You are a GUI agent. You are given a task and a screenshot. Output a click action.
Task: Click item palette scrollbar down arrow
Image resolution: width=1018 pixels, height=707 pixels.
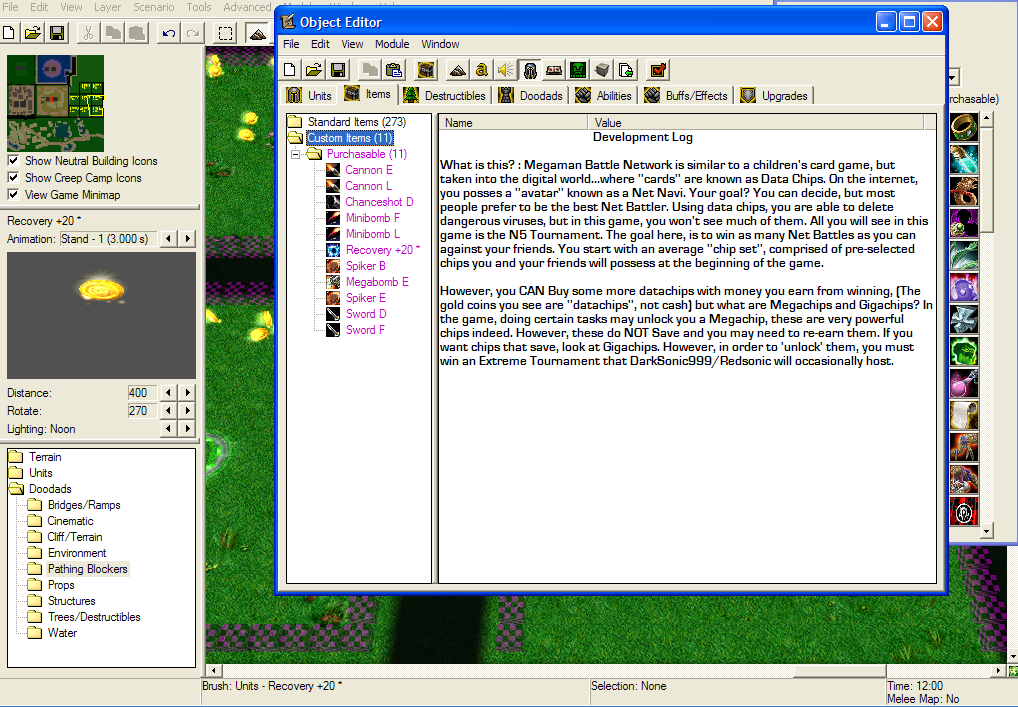coord(987,530)
